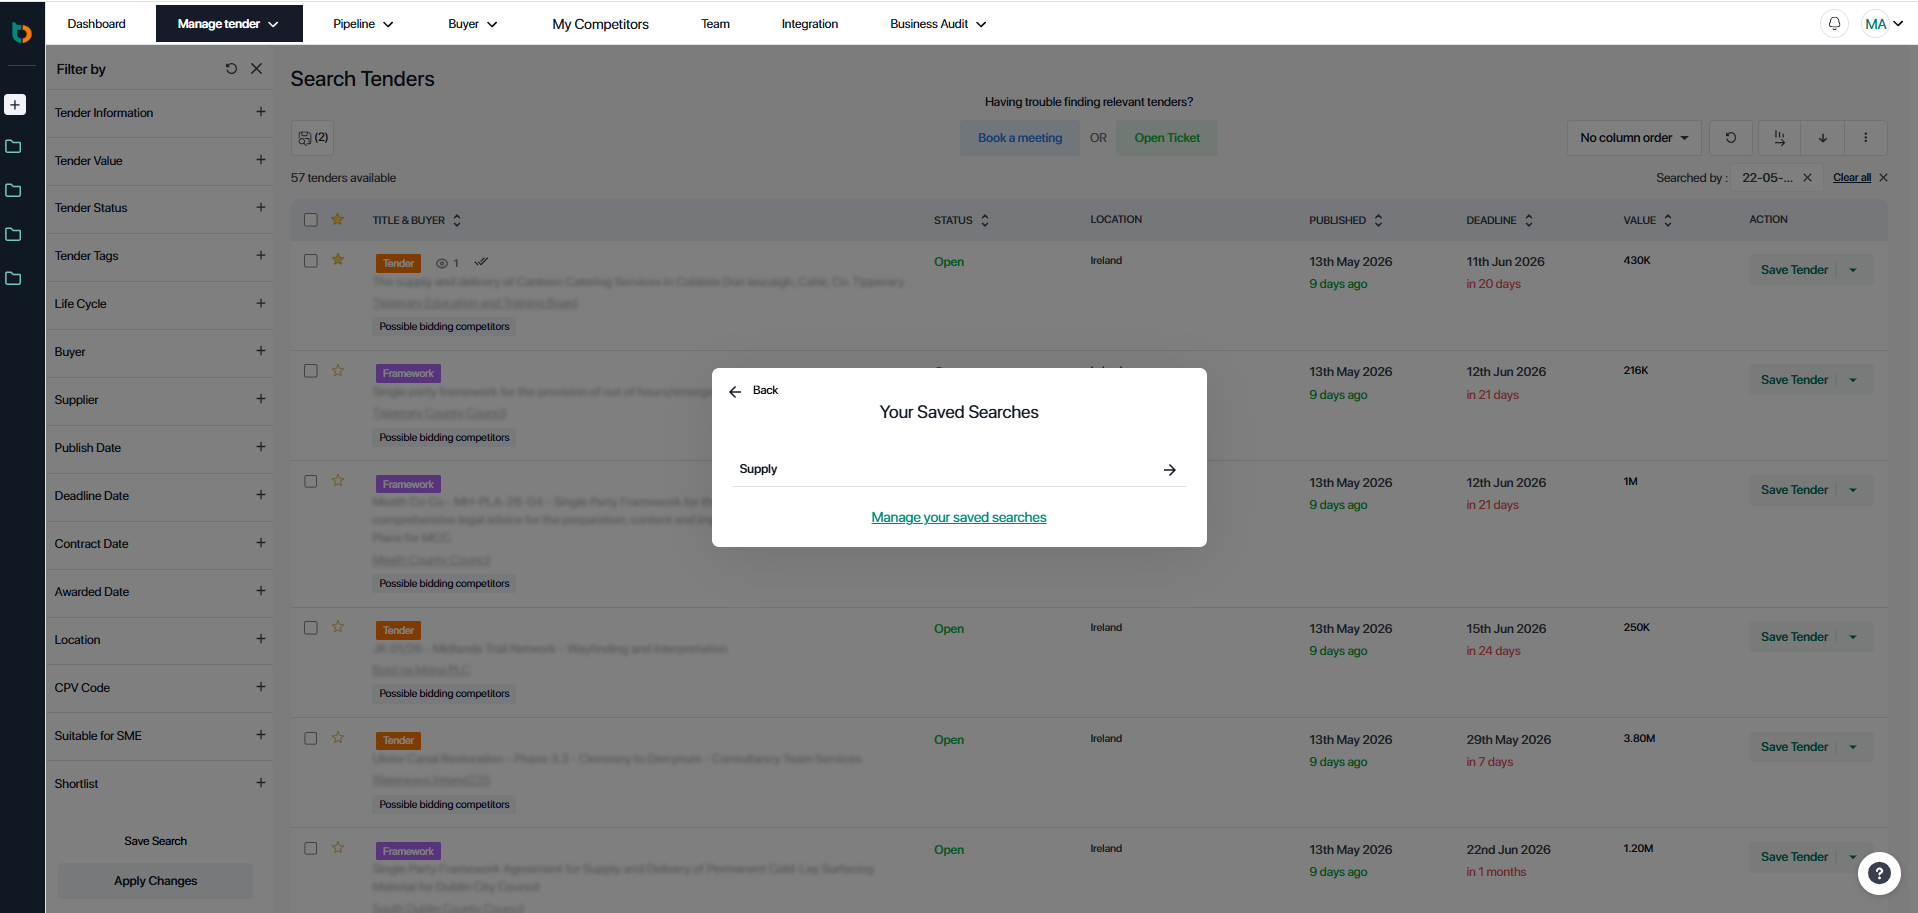Click the views eye icon on the first tender
Viewport: 1918px width, 913px height.
(442, 264)
